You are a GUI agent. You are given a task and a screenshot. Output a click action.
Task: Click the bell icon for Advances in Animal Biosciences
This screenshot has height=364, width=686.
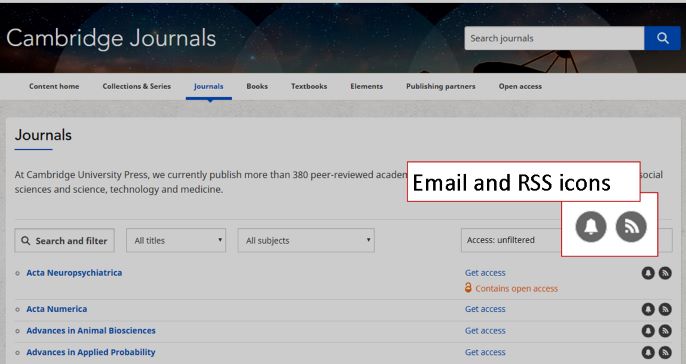pos(648,331)
